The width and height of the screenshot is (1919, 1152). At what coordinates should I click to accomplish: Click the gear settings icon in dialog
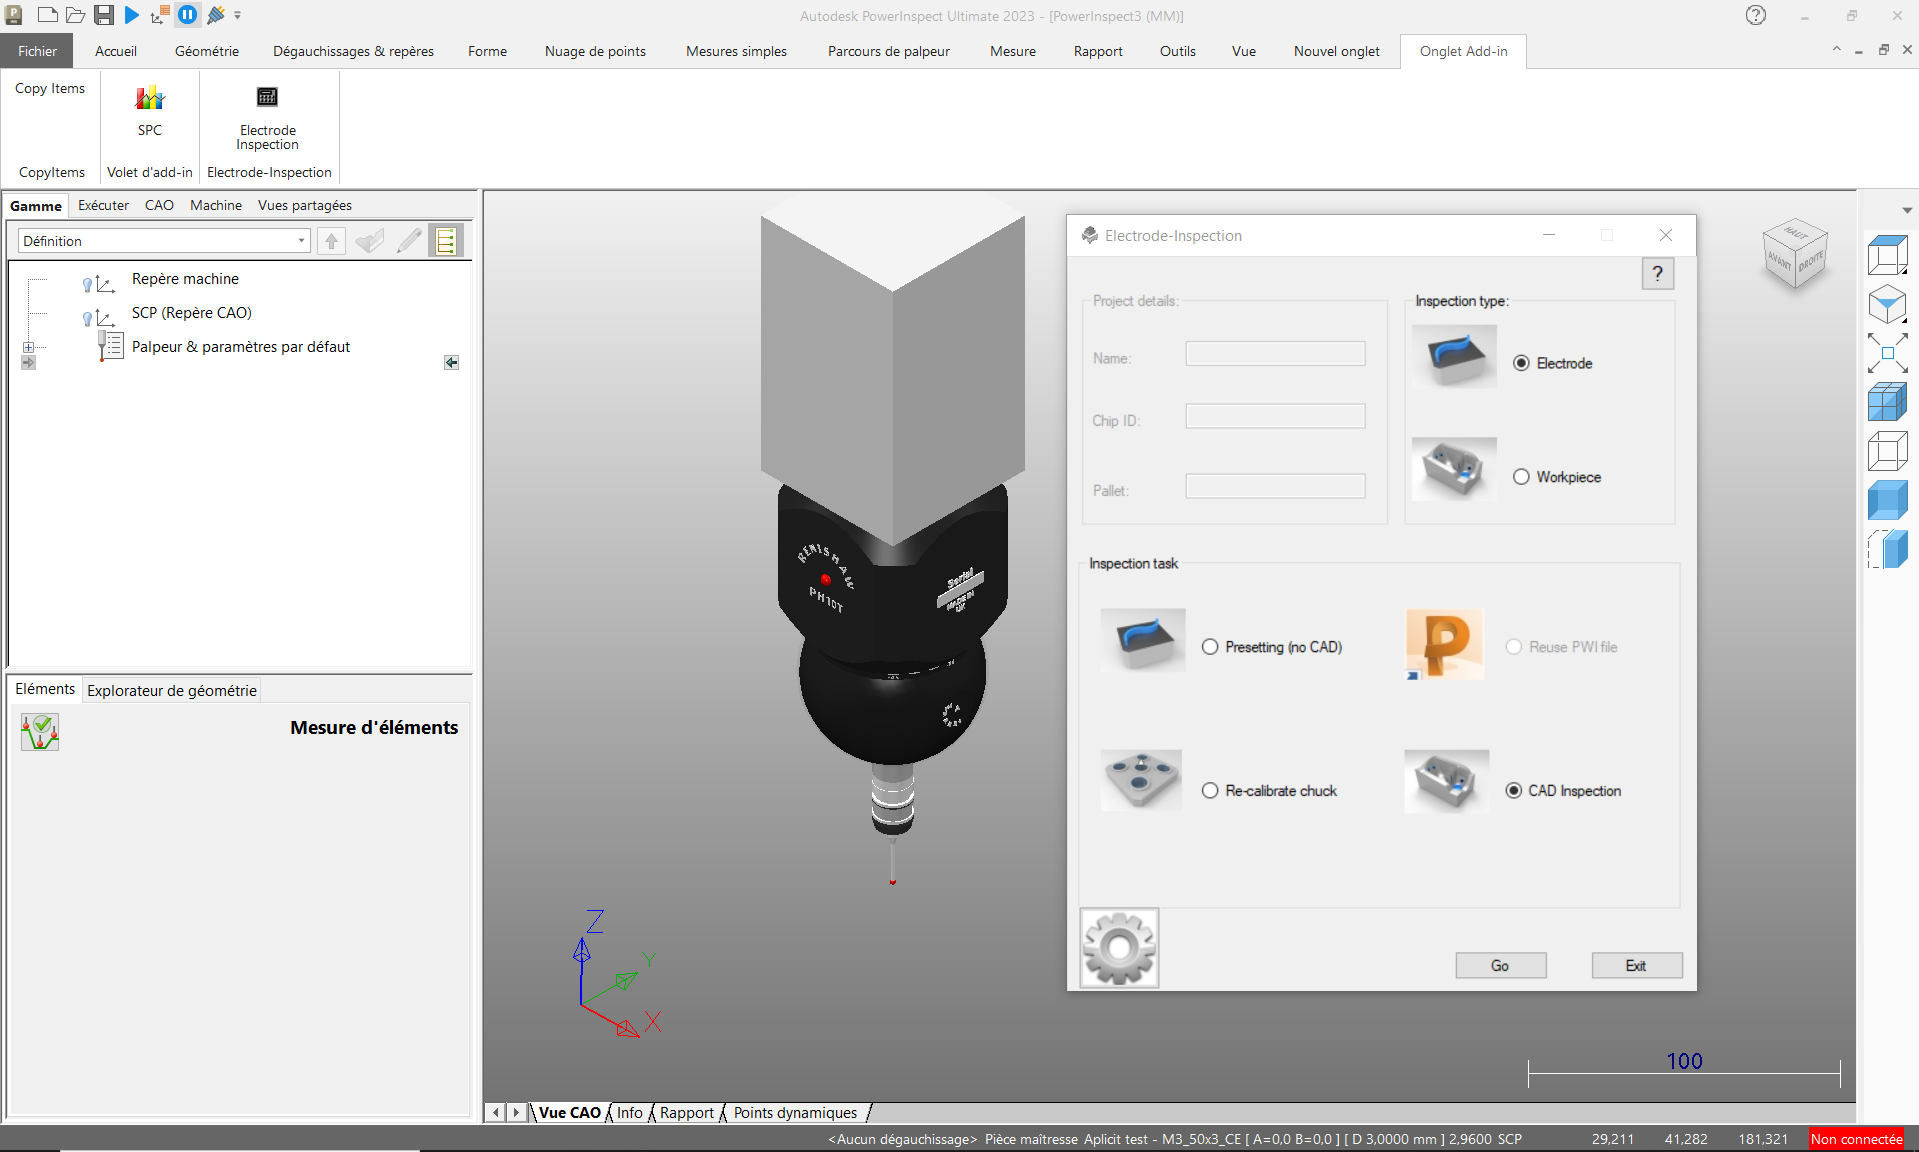tap(1119, 947)
